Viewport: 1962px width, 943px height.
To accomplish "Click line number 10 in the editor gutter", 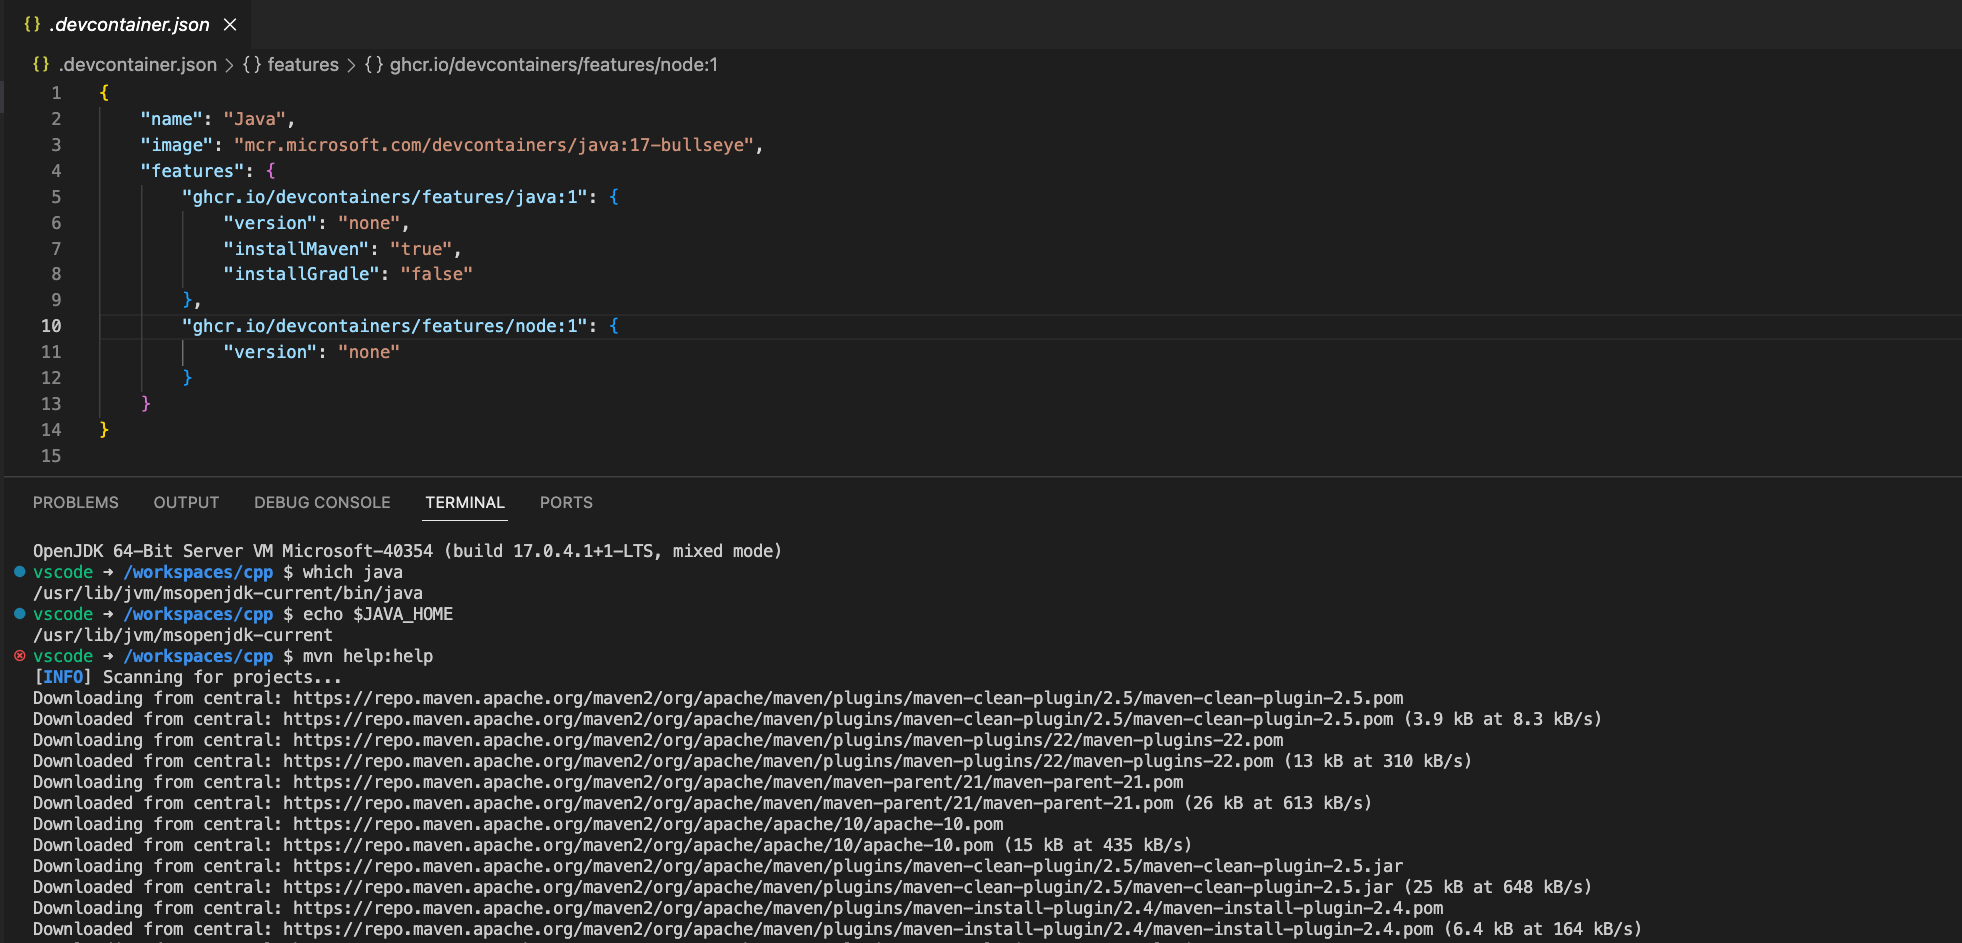I will [51, 326].
